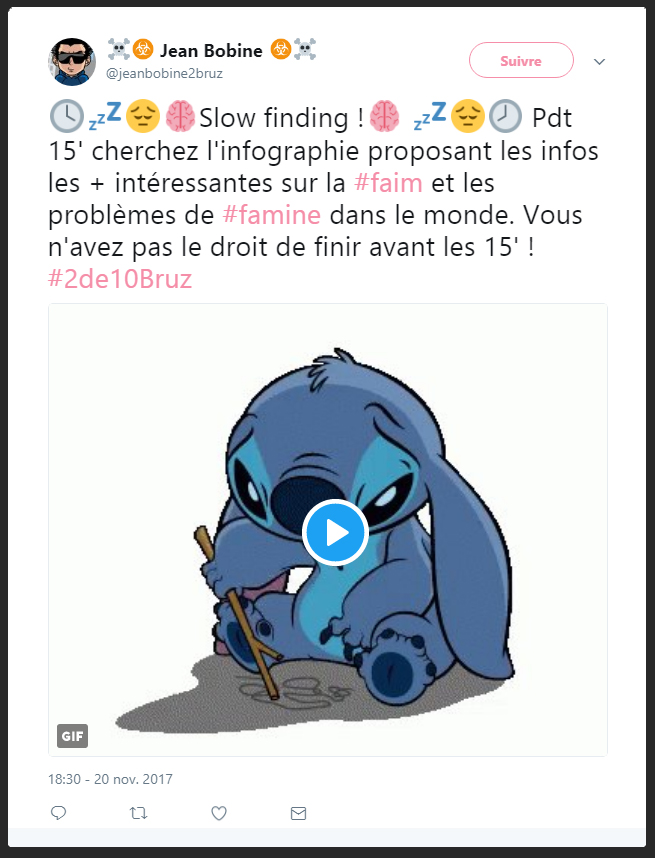Viewport: 655px width, 858px height.
Task: Click the skull emoji after the Jean Bobine name
Action: pos(305,50)
